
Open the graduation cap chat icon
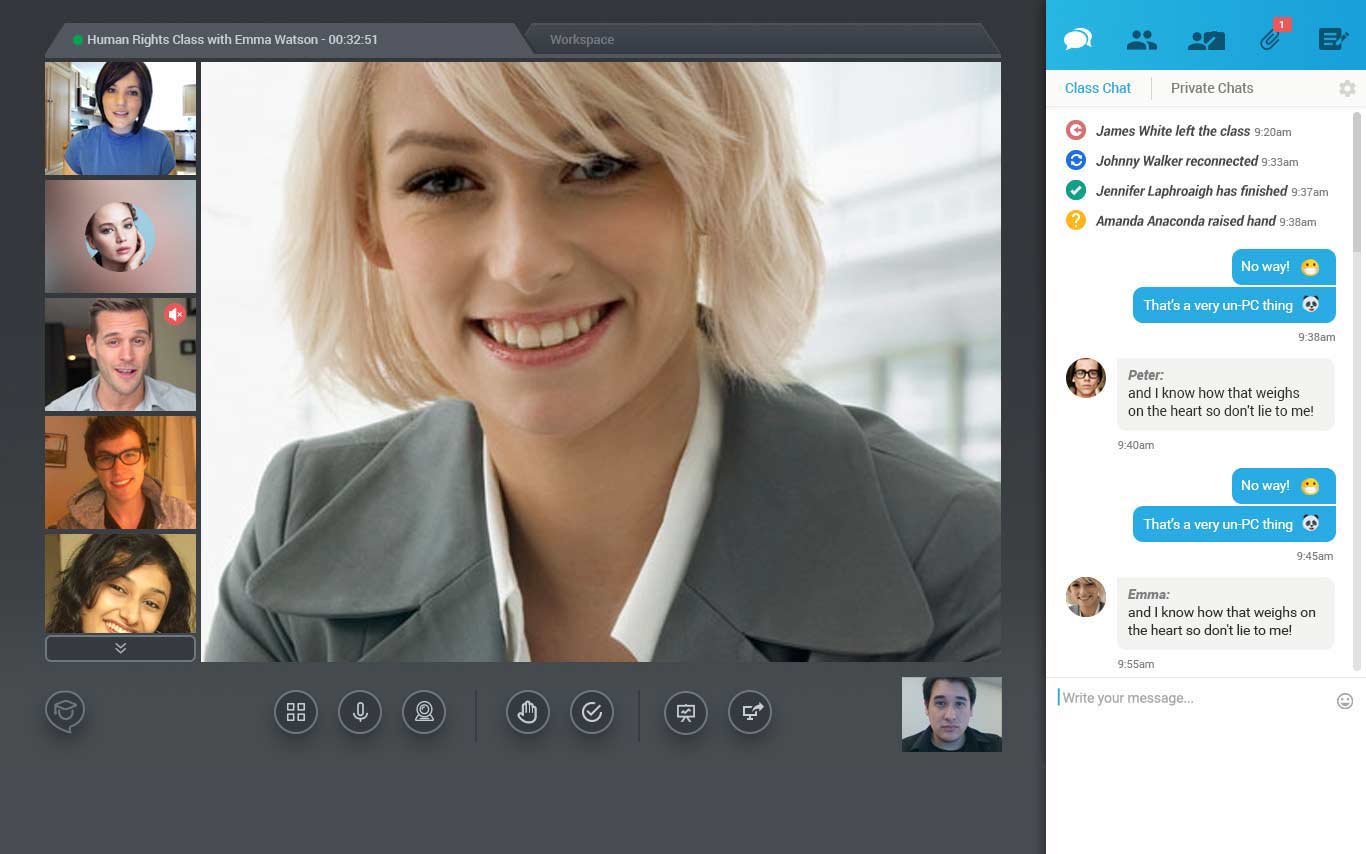(x=65, y=711)
